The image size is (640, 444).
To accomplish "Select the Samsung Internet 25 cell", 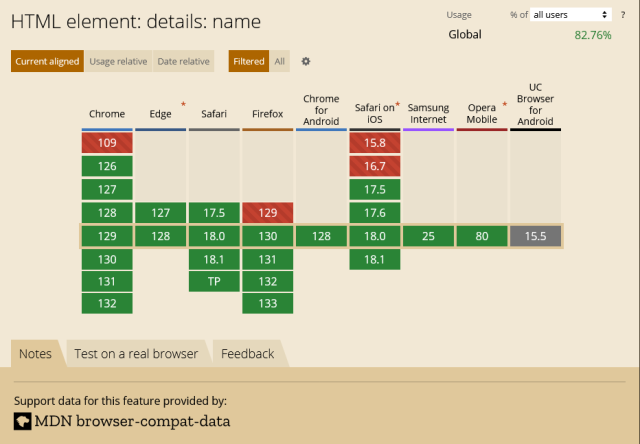I will tap(428, 236).
